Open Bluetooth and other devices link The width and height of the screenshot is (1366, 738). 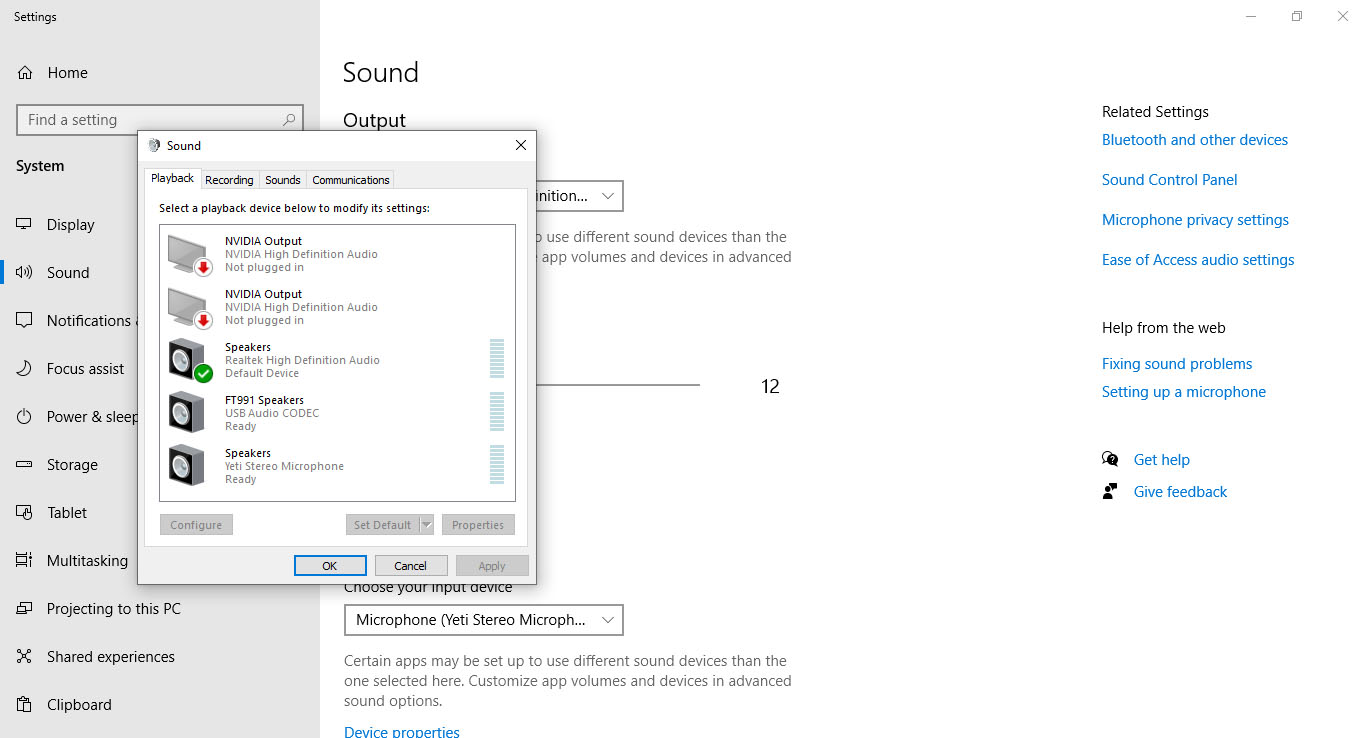(x=1195, y=140)
